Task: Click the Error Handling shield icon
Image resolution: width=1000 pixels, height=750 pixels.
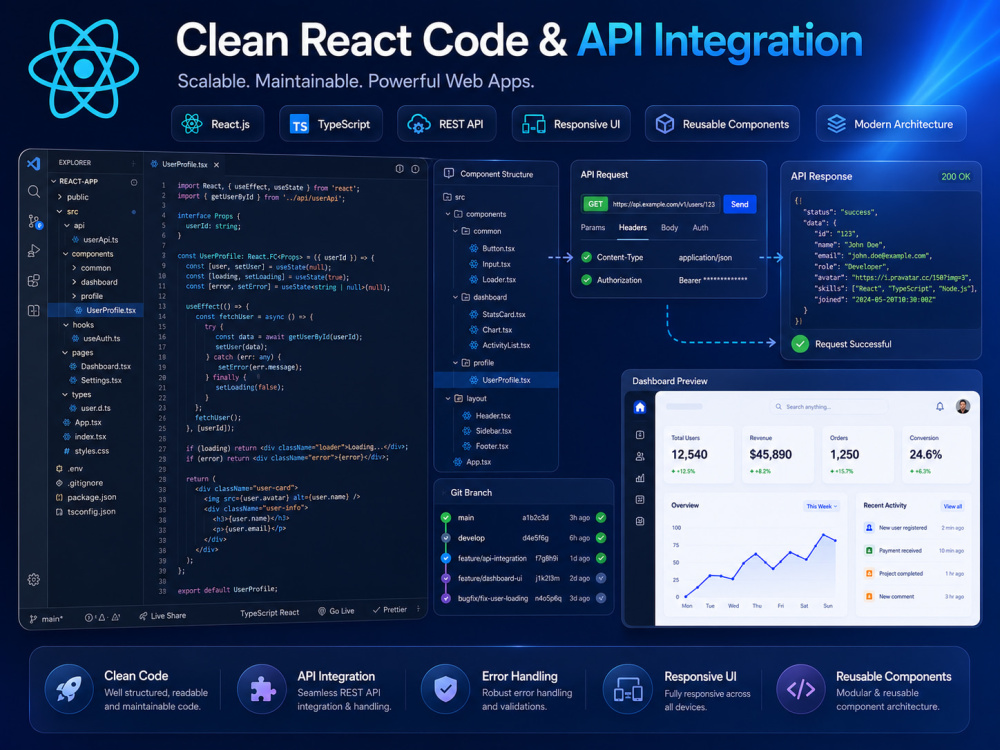Action: pyautogui.click(x=445, y=689)
